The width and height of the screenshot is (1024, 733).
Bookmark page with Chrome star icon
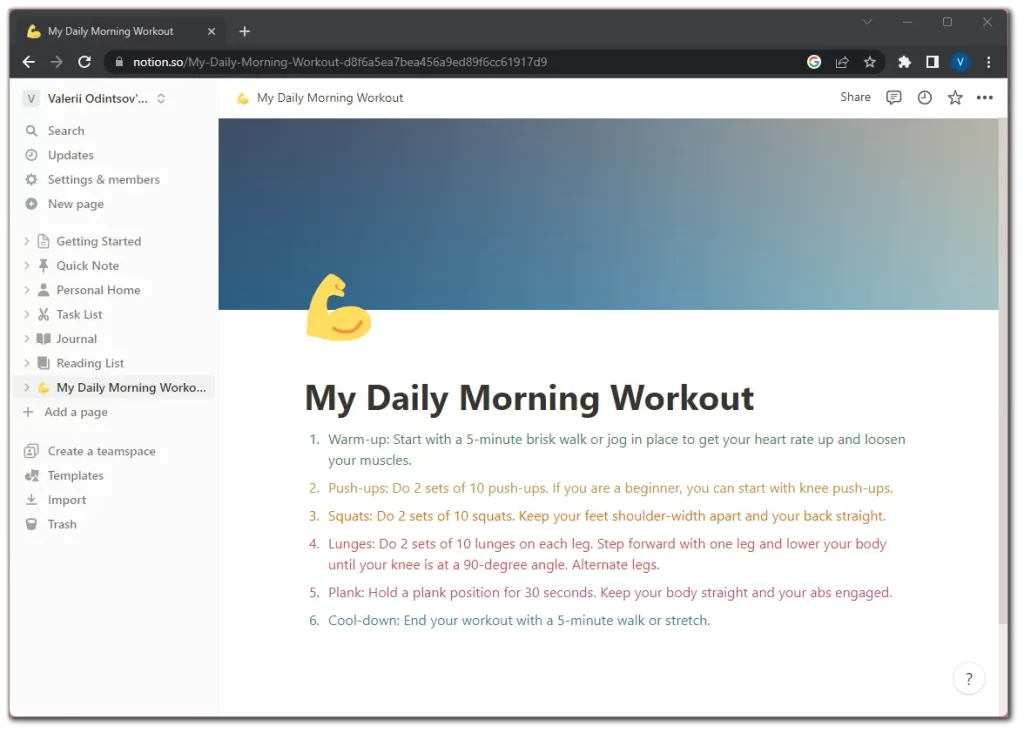[x=870, y=62]
